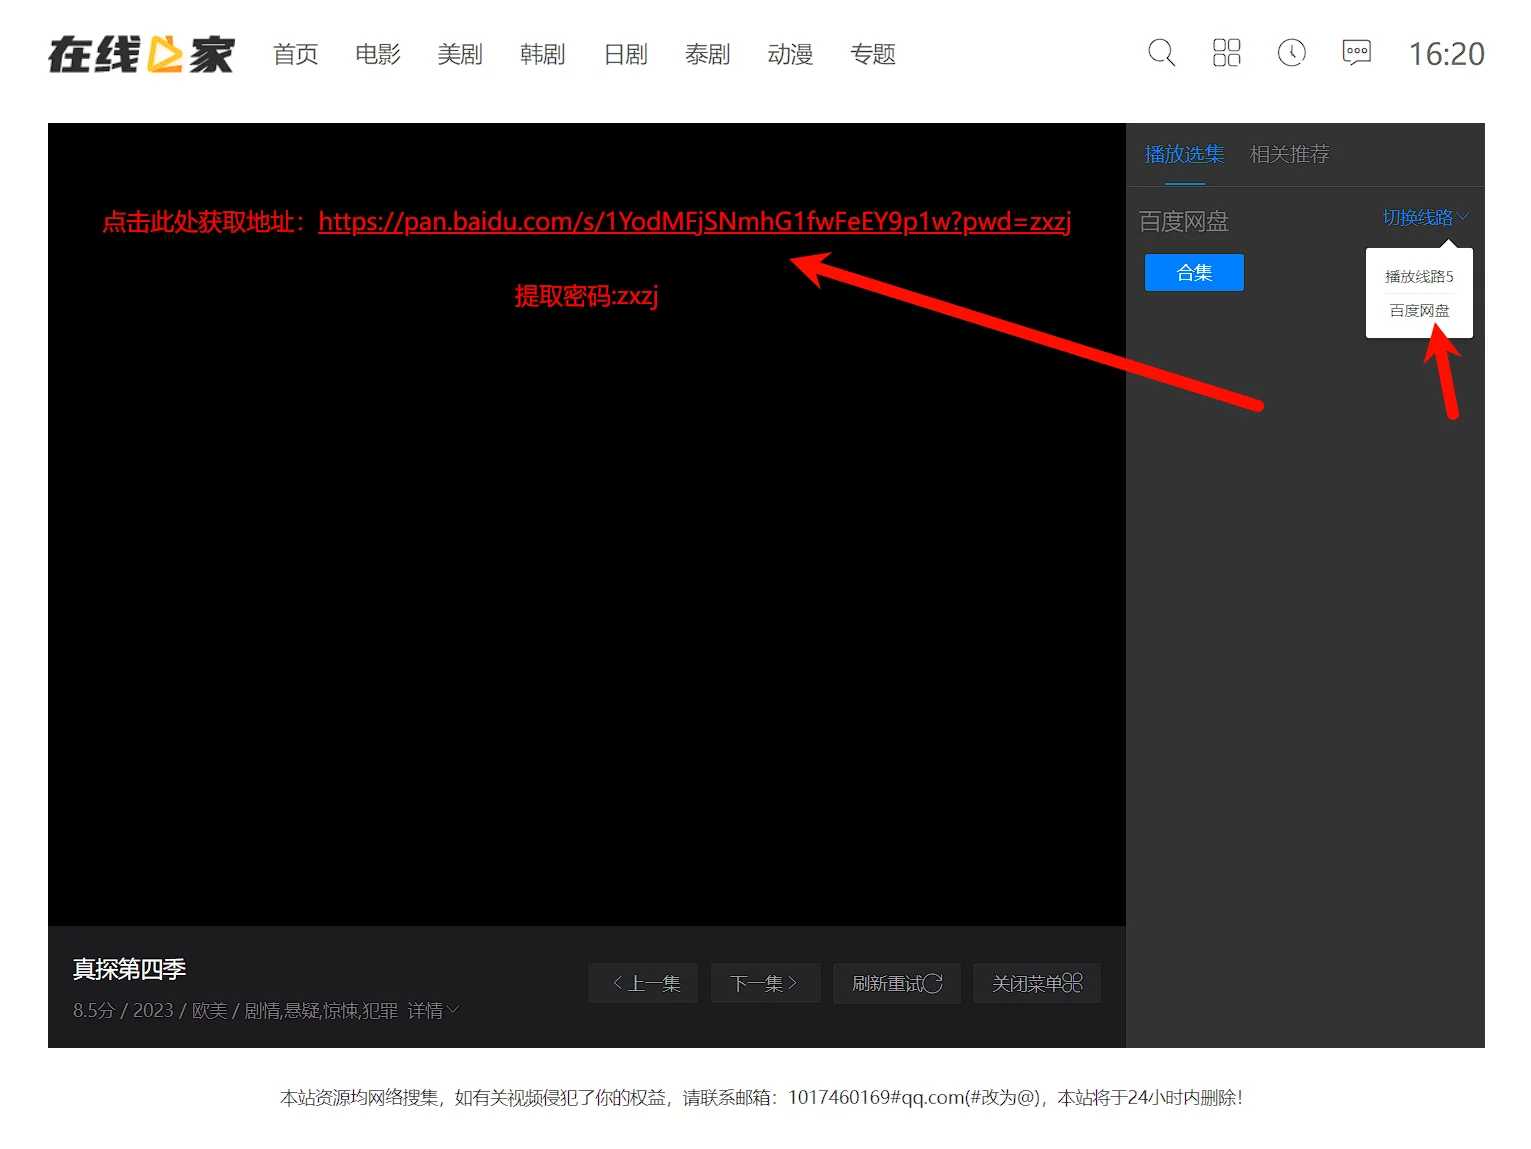1531x1149 pixels.
Task: Open the pan.baidu.com share link
Action: point(694,221)
